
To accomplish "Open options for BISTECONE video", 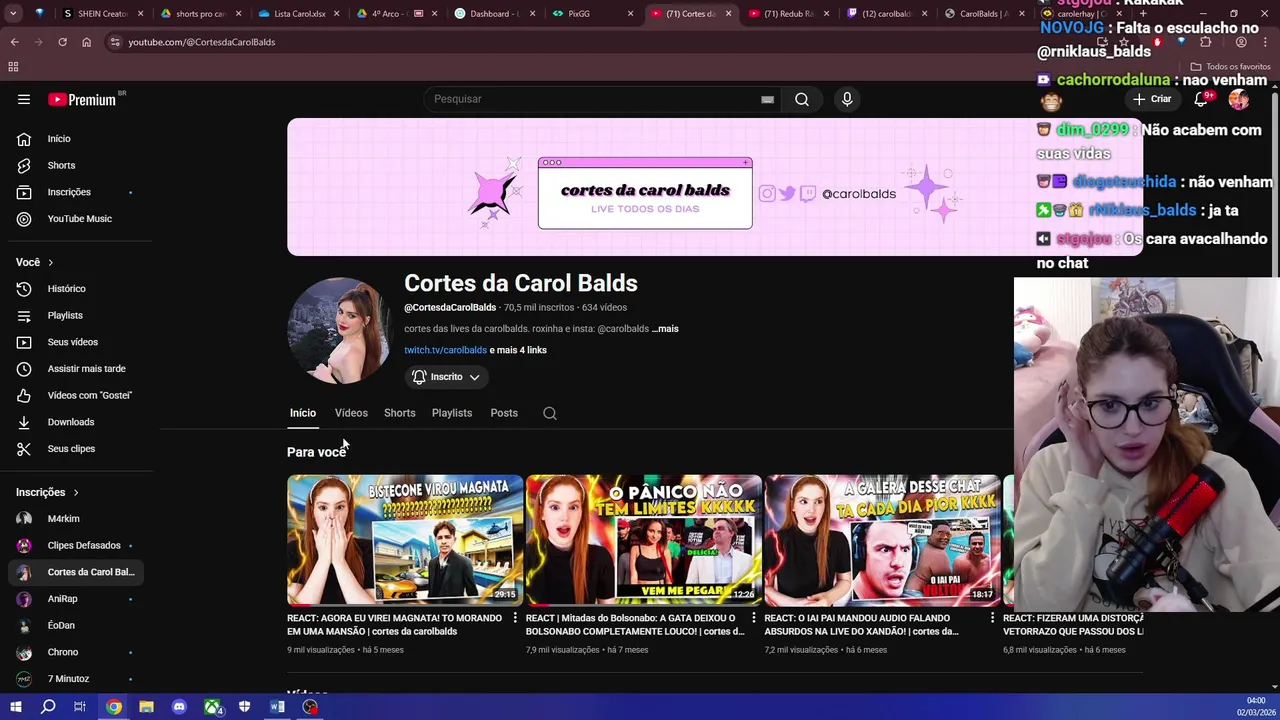I will 515,619.
